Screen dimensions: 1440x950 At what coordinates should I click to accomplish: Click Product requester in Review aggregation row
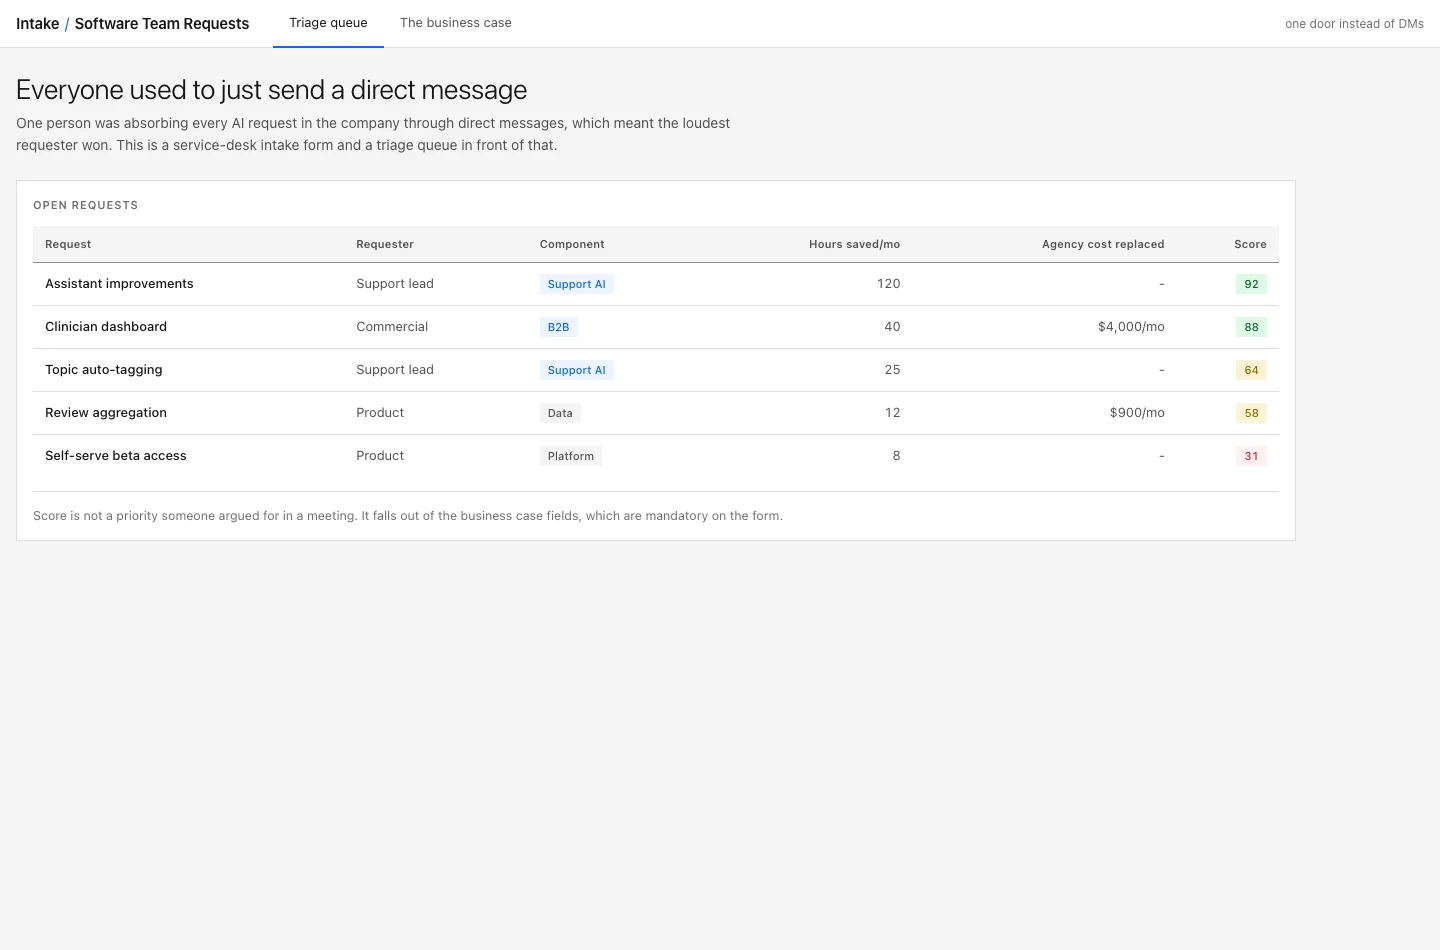380,413
